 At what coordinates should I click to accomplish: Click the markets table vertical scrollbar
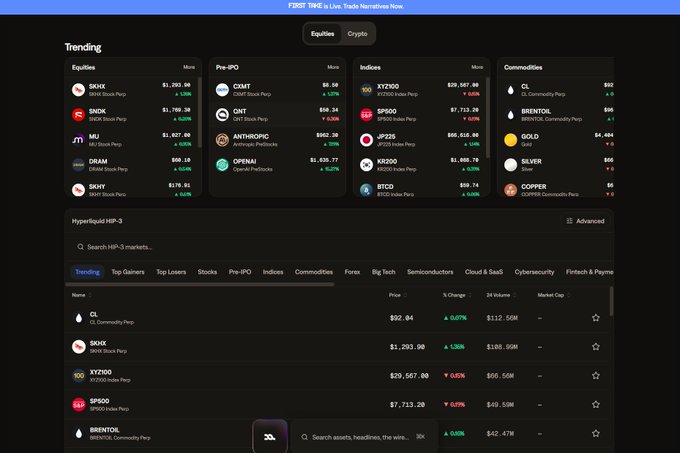coord(611,301)
